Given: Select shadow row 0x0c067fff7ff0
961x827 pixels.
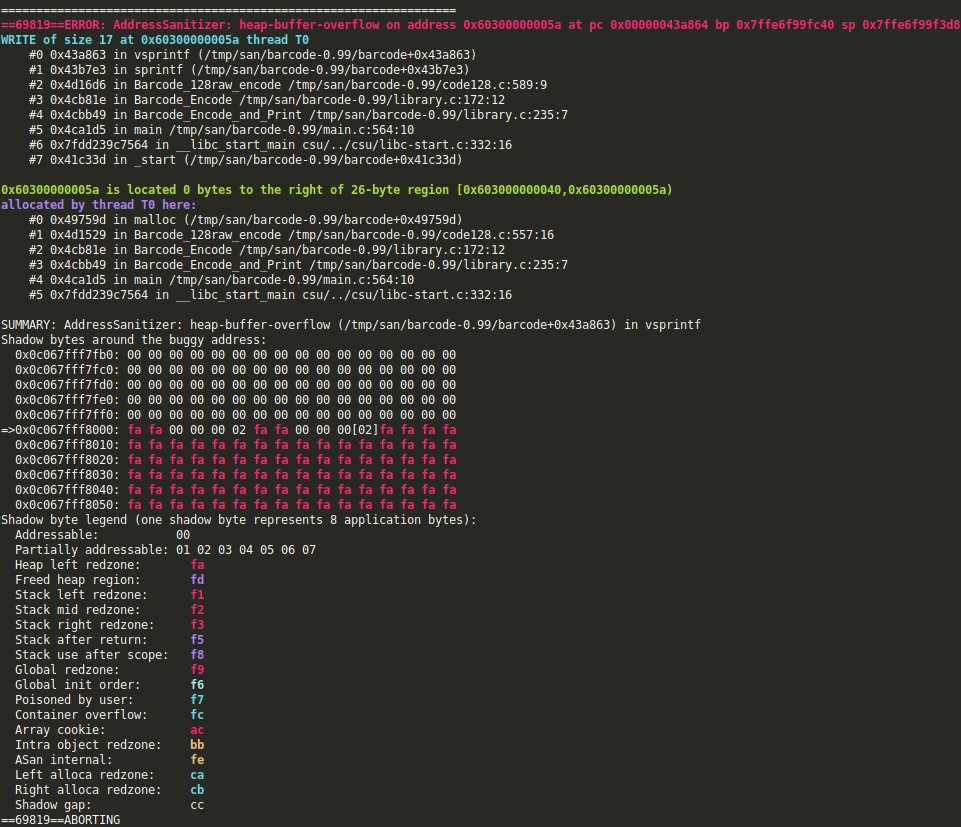Looking at the screenshot, I should point(235,415).
